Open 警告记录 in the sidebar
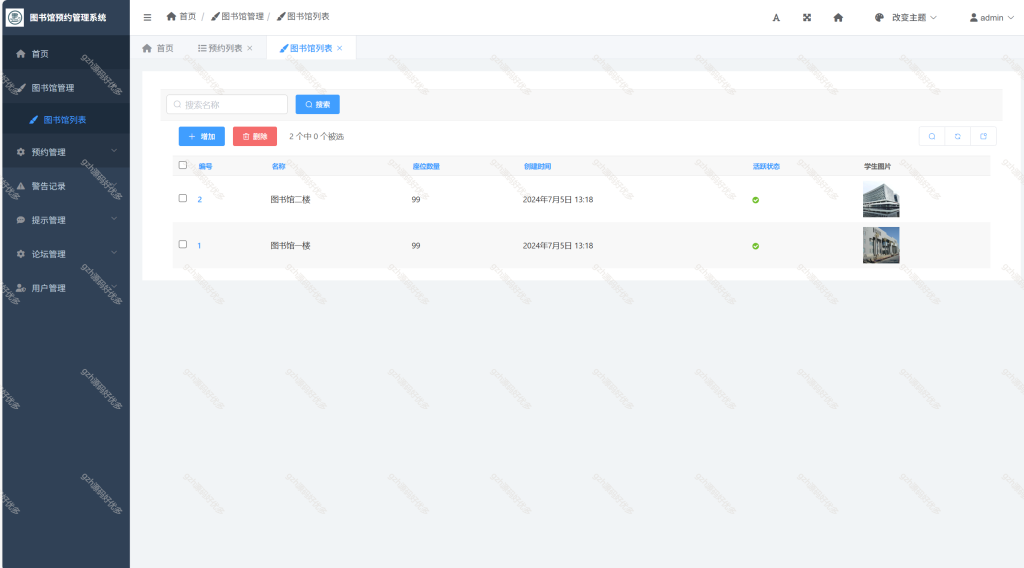Screen dimensions: 1024x568 (x=65, y=185)
